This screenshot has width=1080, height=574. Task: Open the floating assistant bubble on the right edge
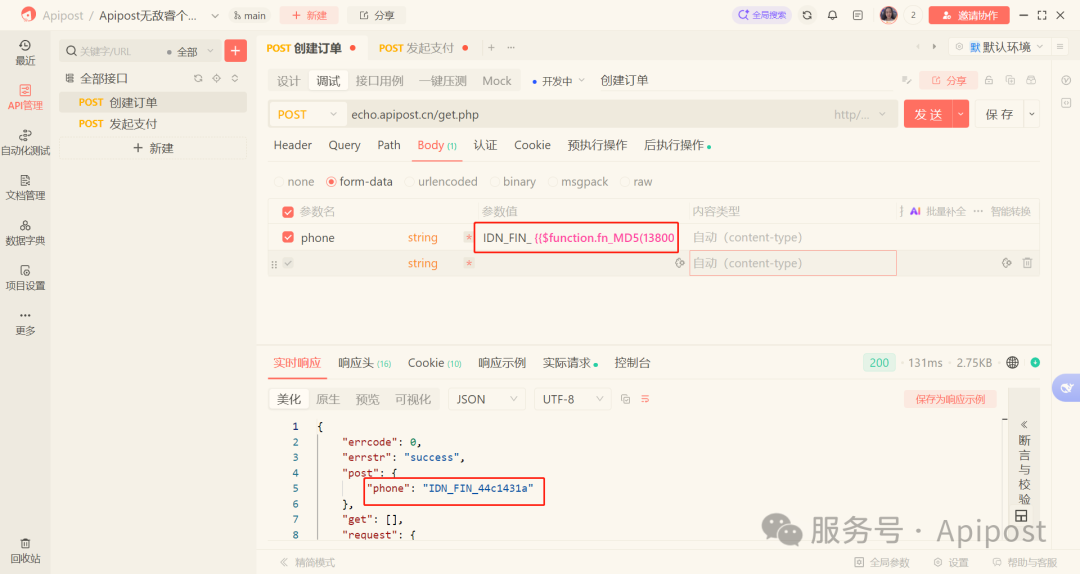tap(1066, 387)
